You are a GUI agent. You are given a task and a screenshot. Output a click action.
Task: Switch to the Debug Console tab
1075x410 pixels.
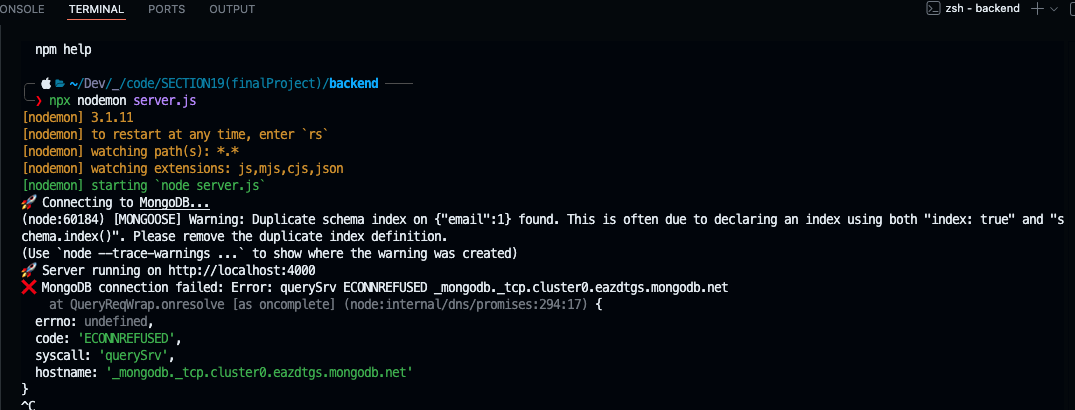pos(20,9)
